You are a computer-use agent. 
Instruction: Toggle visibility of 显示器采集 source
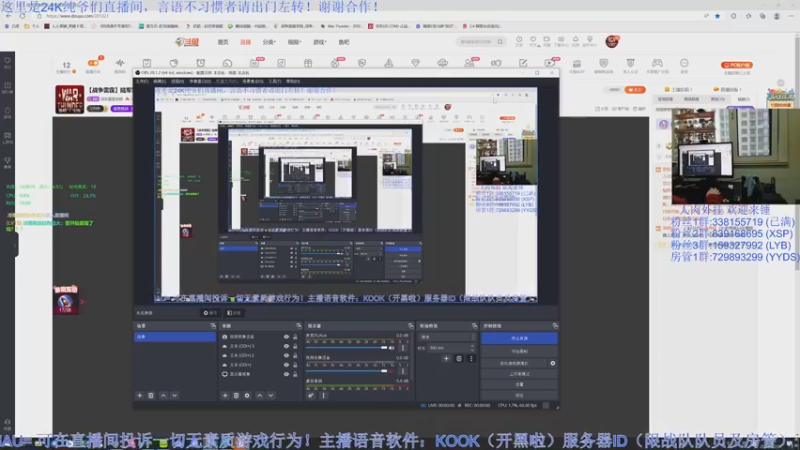click(x=286, y=374)
